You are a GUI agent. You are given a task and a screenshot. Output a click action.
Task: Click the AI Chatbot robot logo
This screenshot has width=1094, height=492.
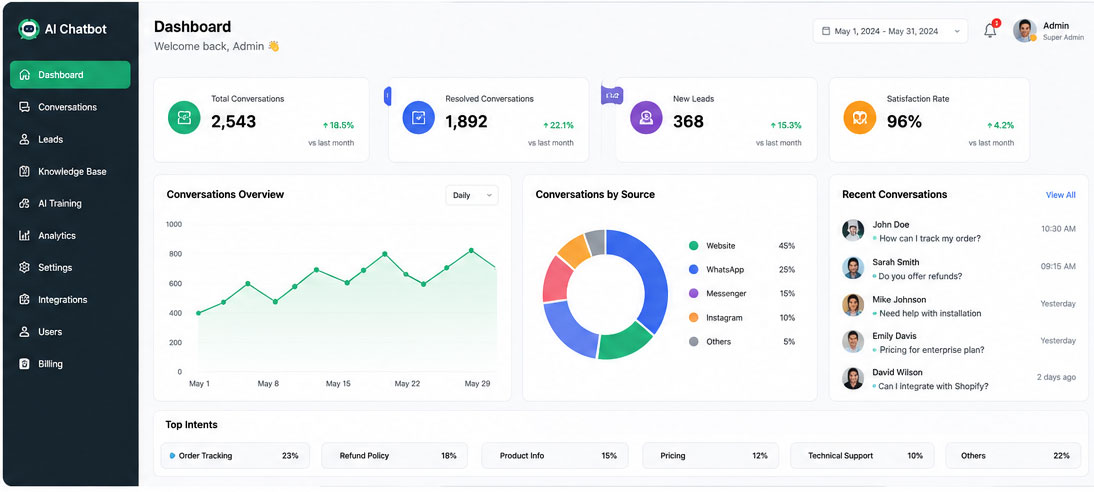point(29,29)
